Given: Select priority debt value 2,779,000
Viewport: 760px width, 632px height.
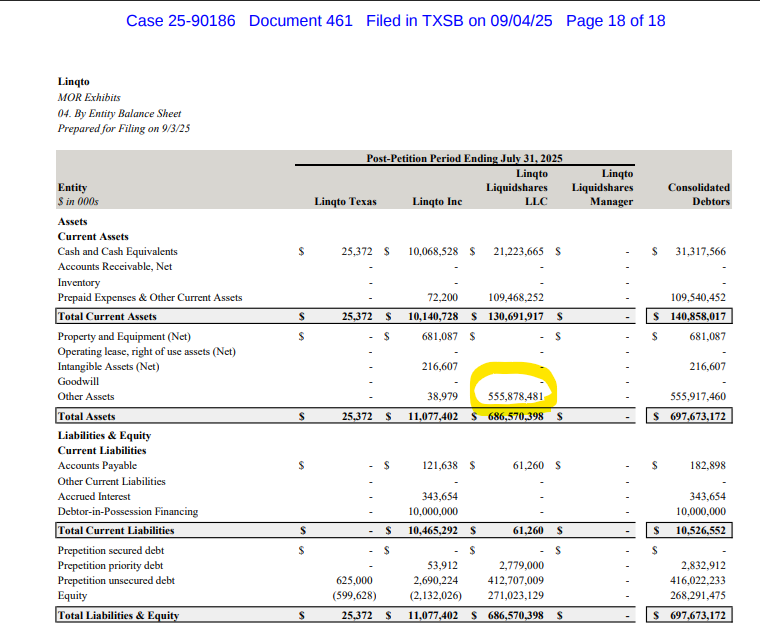Looking at the screenshot, I should point(521,566).
